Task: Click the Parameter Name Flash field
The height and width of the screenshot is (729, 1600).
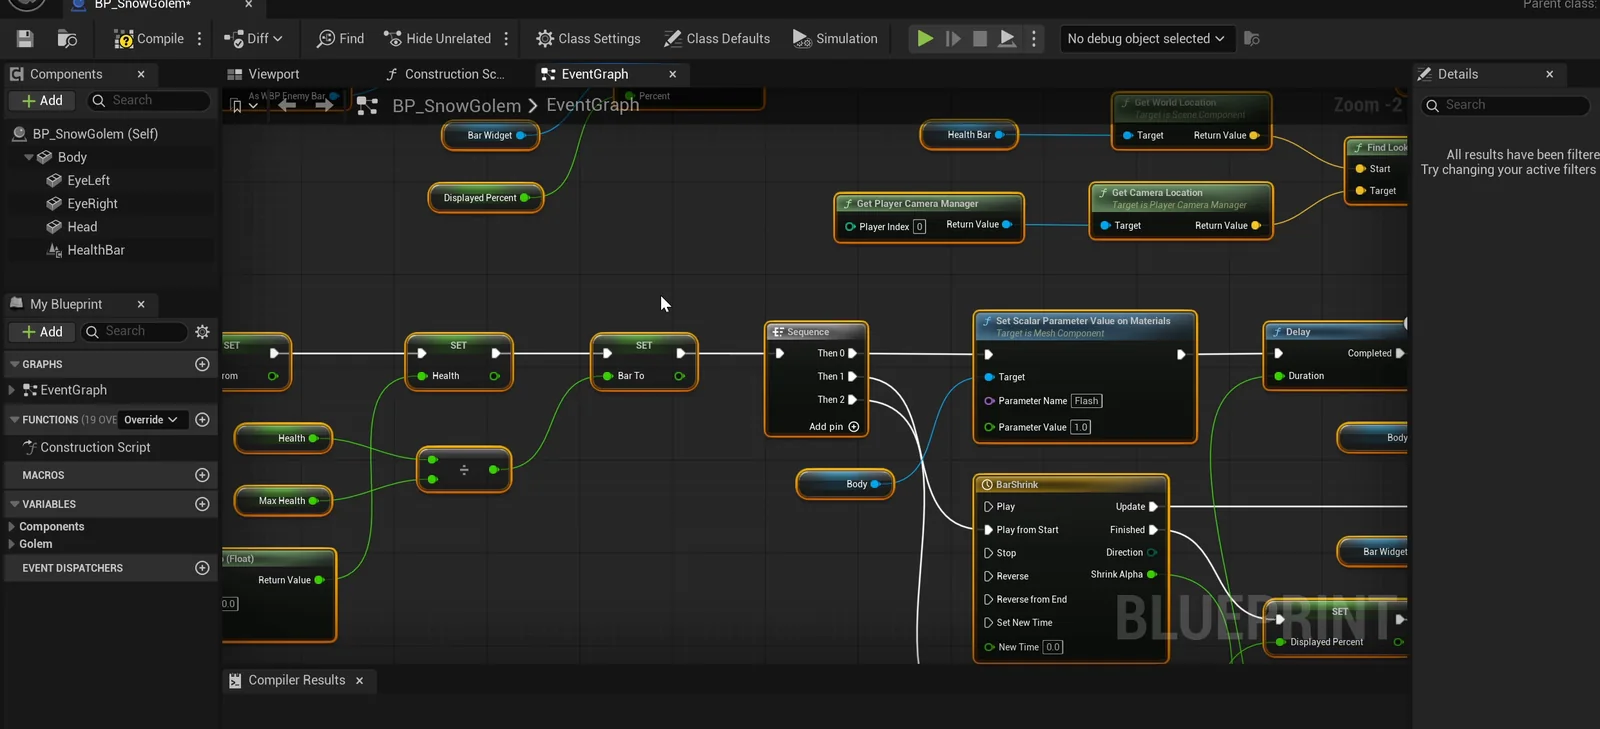Action: coord(1086,401)
